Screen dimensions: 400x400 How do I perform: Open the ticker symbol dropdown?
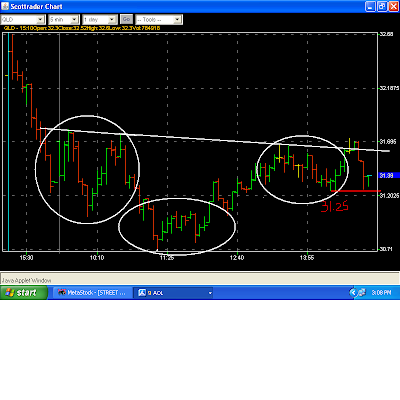pyautogui.click(x=23, y=20)
